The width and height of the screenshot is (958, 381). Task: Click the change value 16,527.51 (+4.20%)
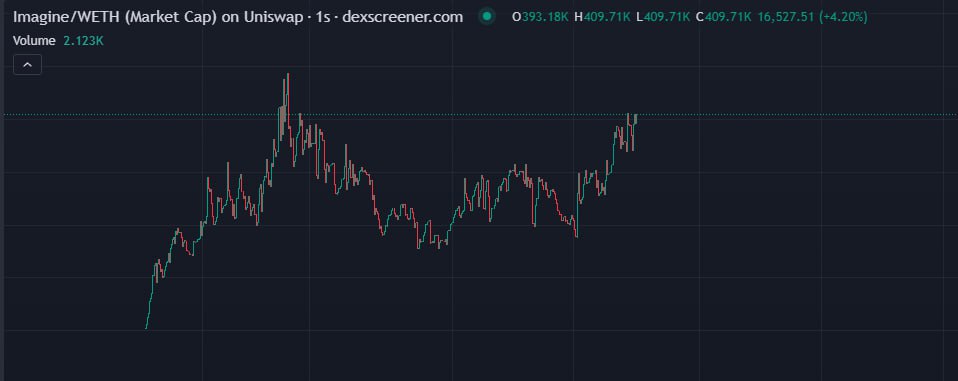813,17
